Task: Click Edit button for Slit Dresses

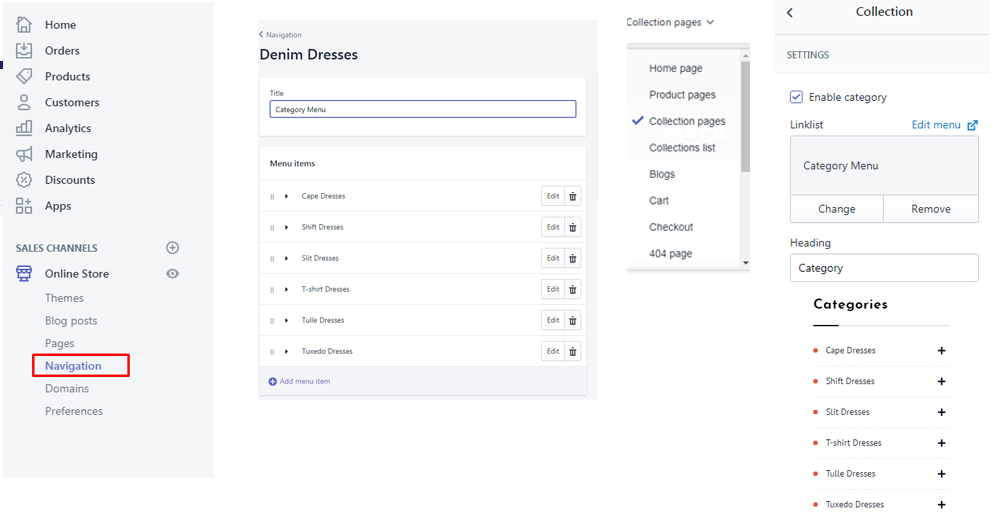Action: tap(552, 258)
